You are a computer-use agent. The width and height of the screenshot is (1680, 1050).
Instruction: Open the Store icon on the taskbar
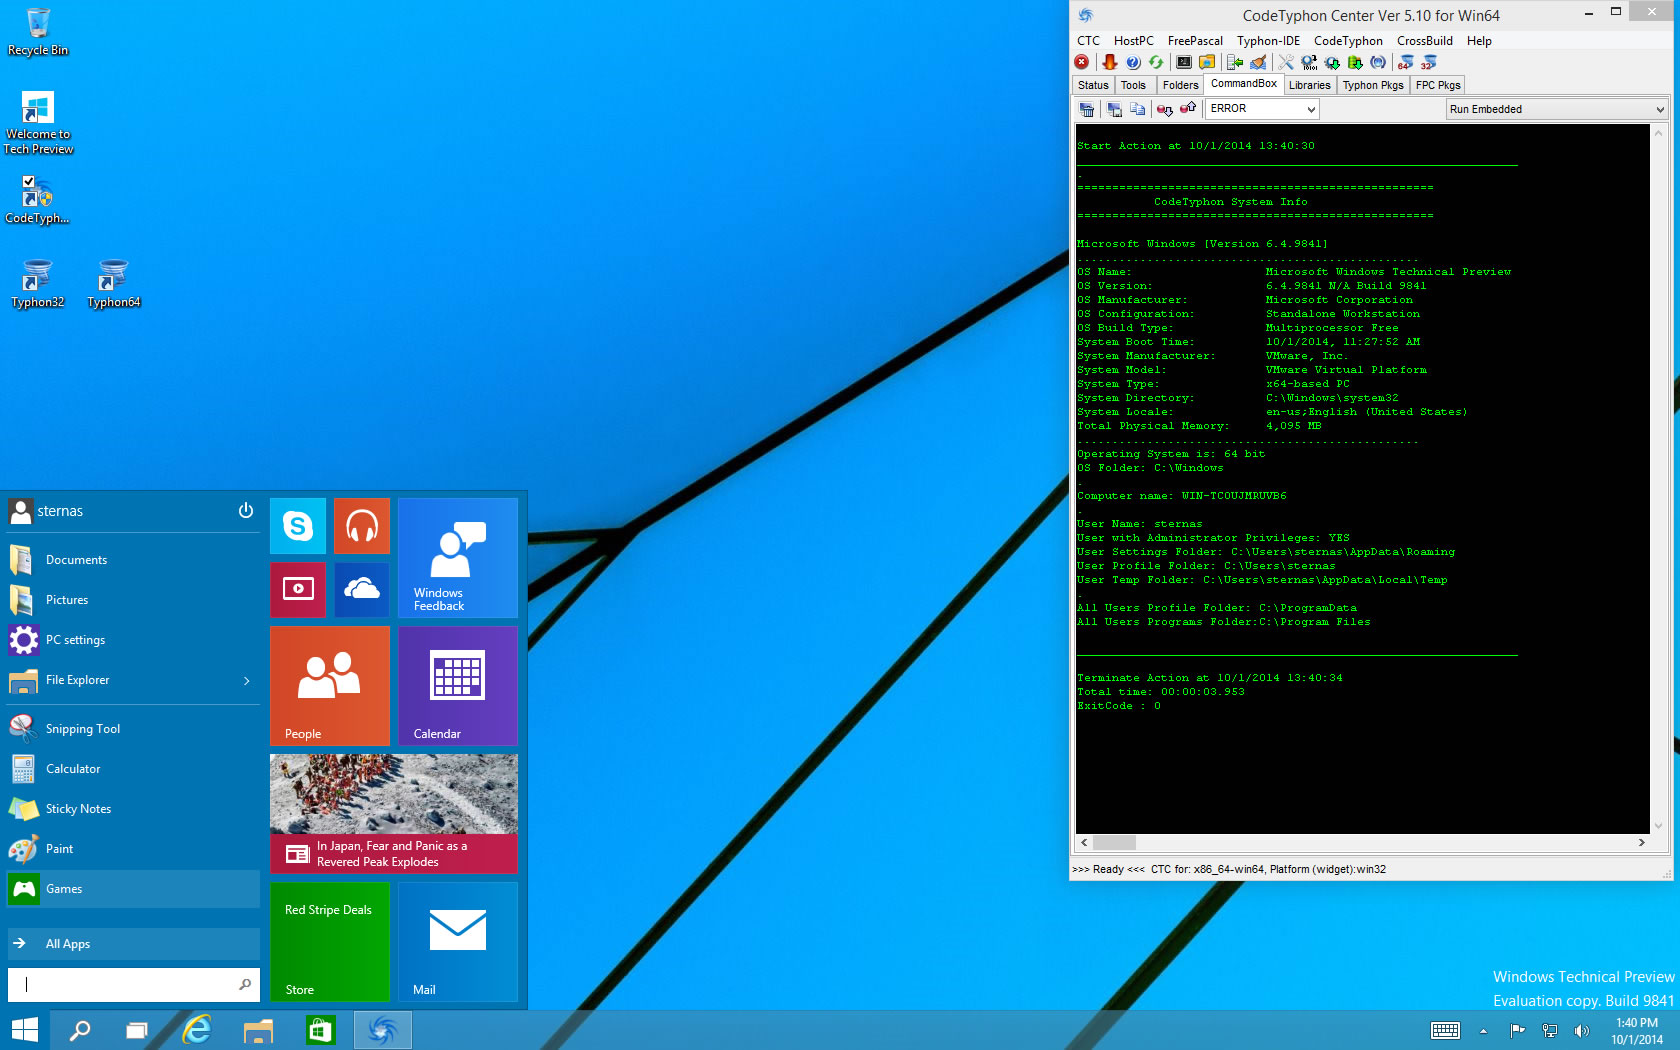[321, 1030]
